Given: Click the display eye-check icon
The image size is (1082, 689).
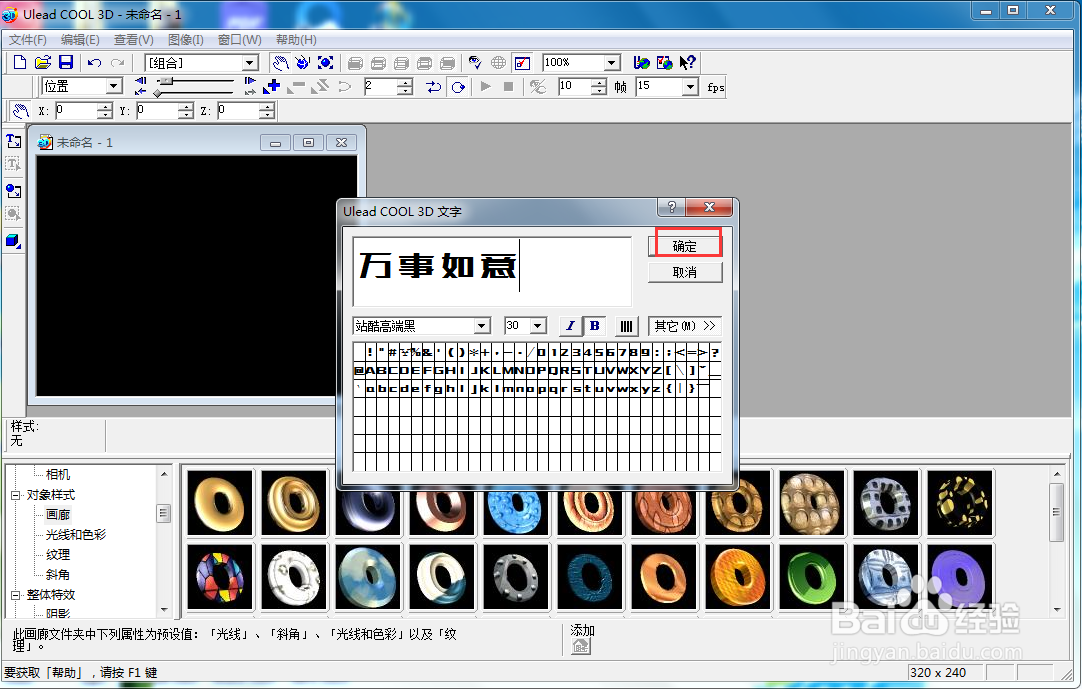Looking at the screenshot, I should (475, 63).
